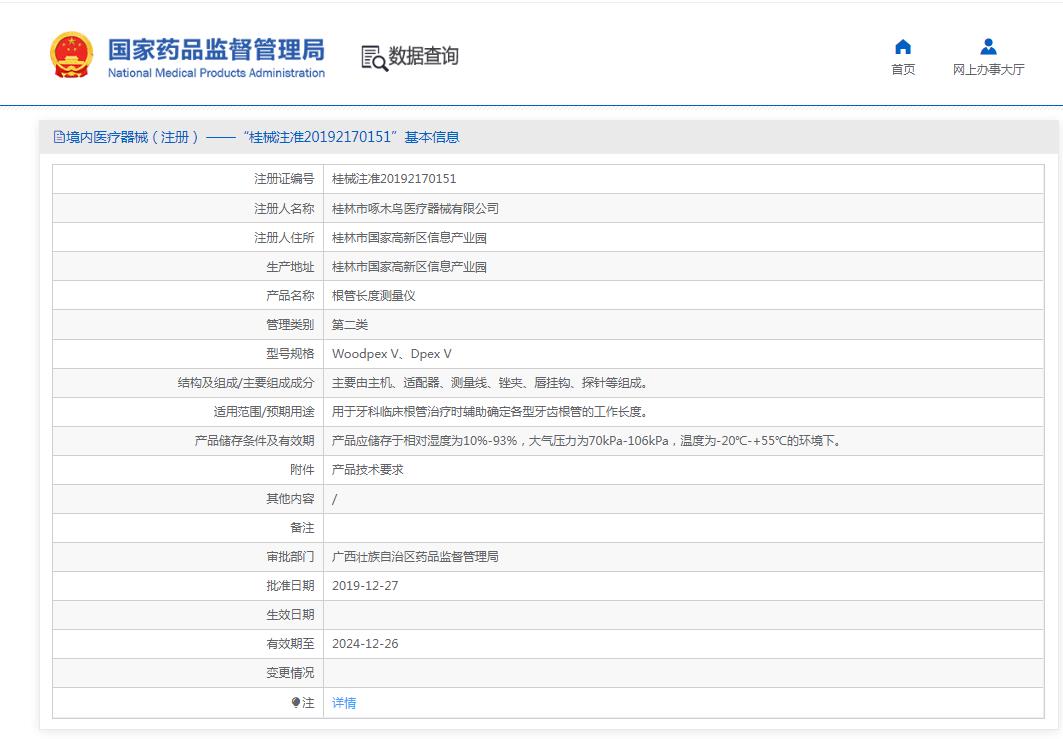1063x739 pixels.
Task: Click the document icon beside 境内医疗器械
Action: pos(59,137)
